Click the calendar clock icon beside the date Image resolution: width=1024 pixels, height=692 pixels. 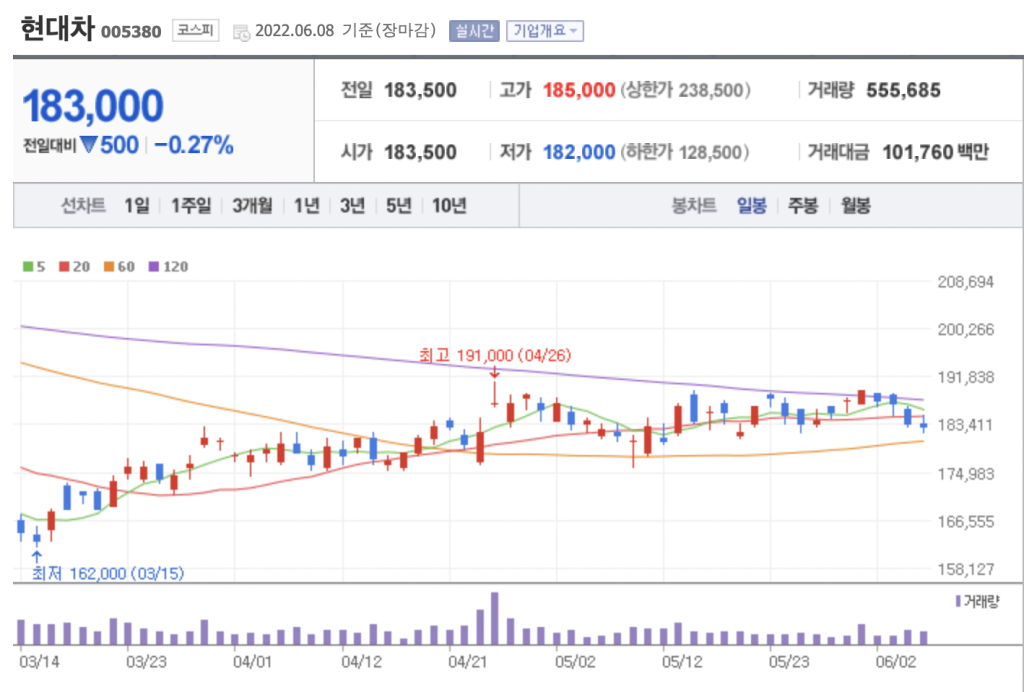click(x=241, y=32)
